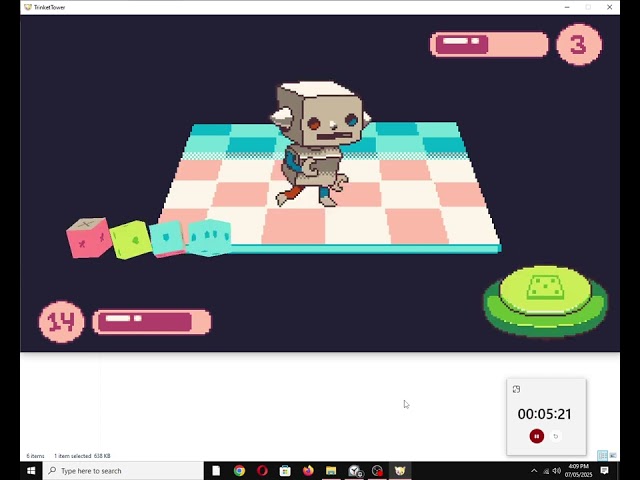Minimize the TrinketTower window
640x480 pixels.
click(x=567, y=7)
